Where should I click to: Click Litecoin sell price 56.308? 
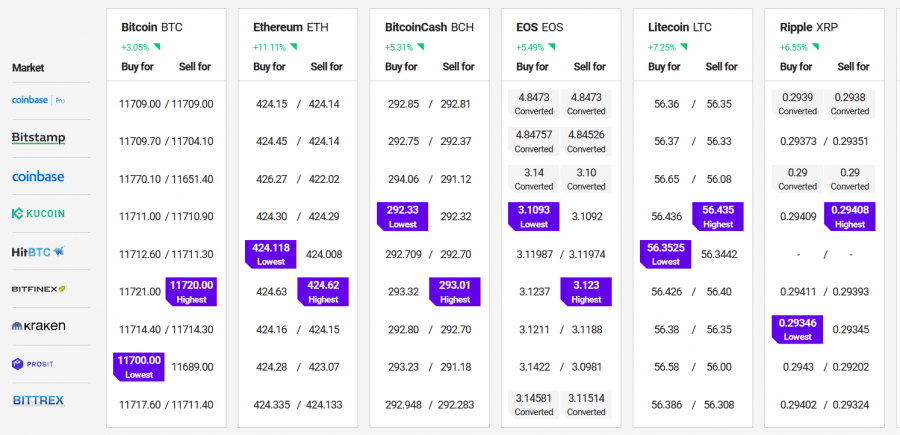pos(719,405)
